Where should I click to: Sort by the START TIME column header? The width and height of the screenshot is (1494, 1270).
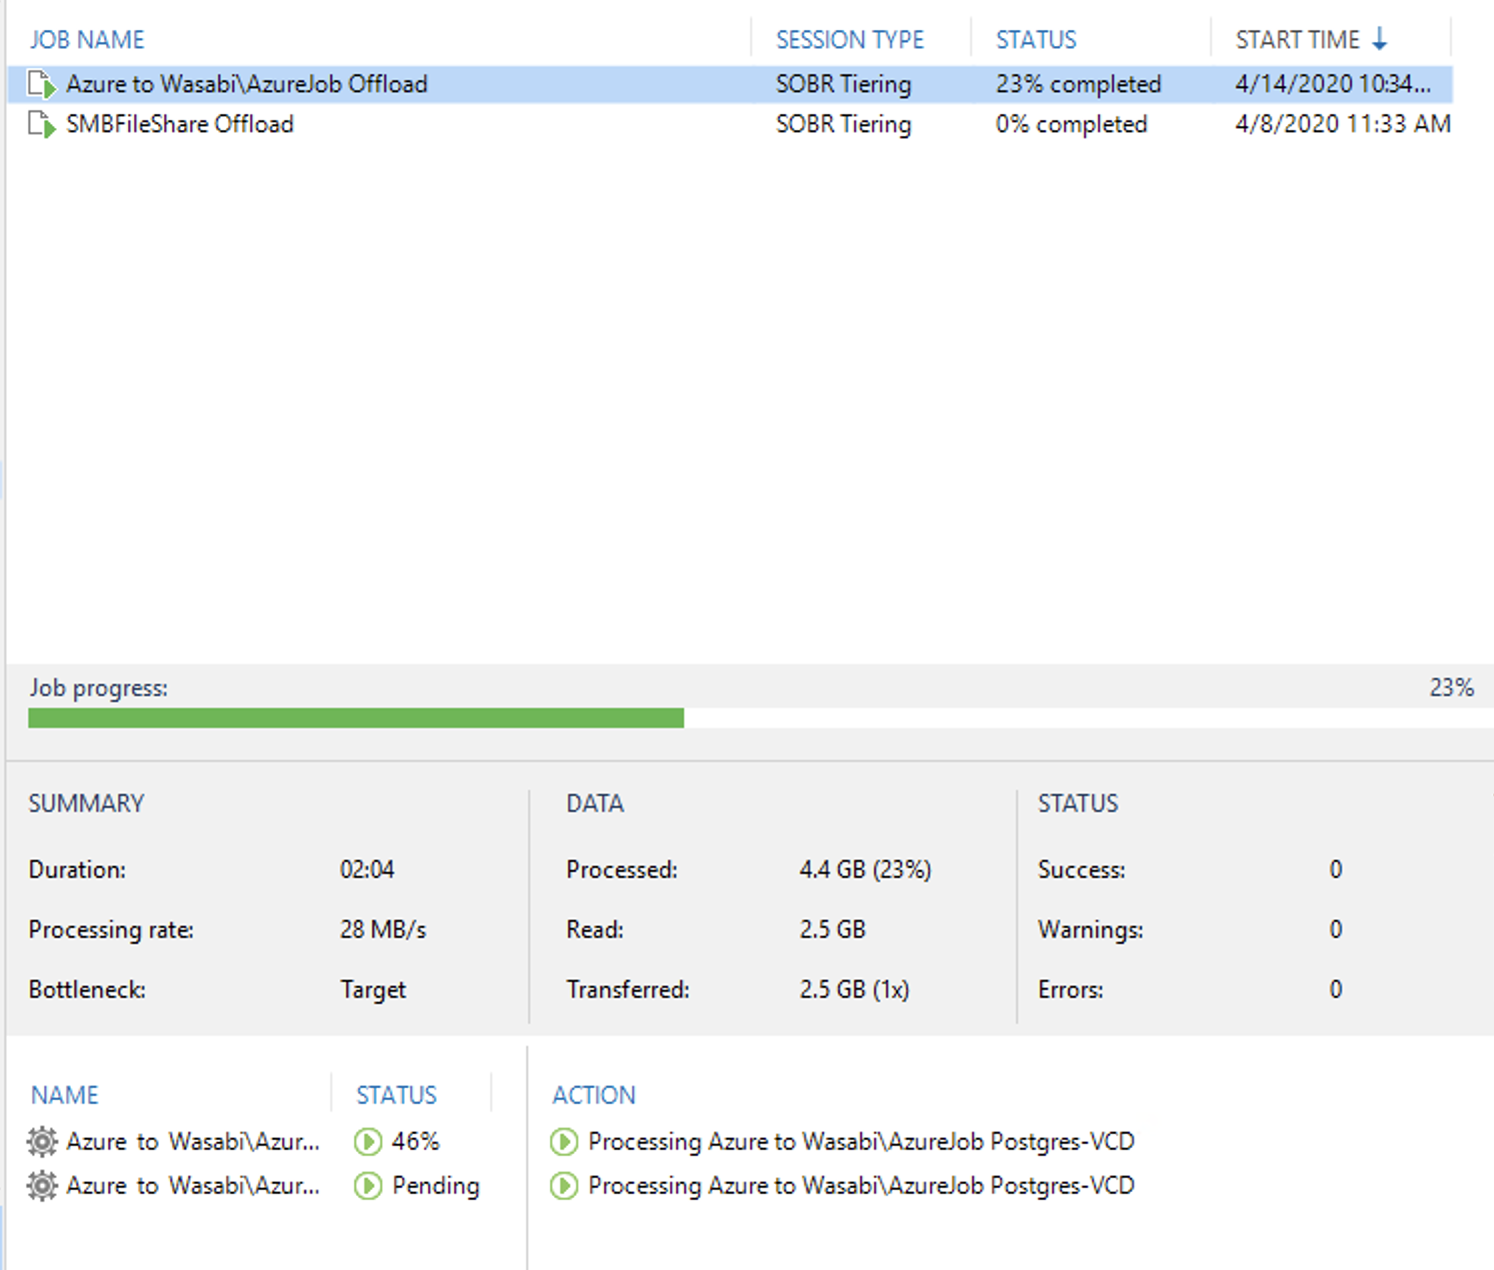(1298, 40)
